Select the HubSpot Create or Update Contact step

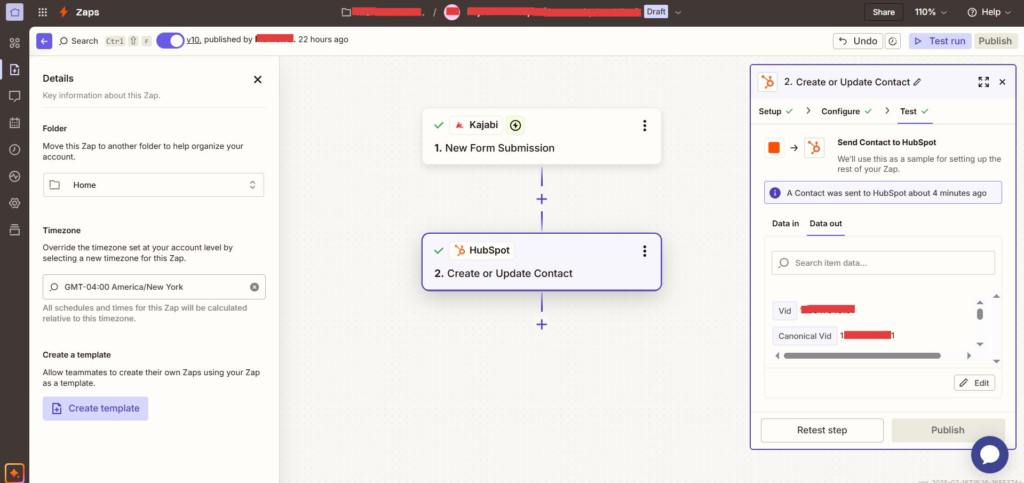coord(541,262)
